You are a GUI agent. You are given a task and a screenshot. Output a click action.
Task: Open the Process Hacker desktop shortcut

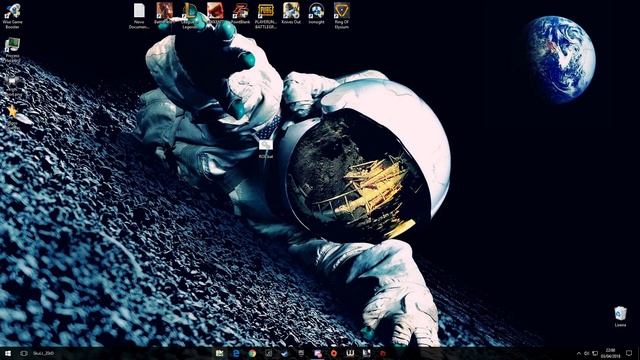12,49
